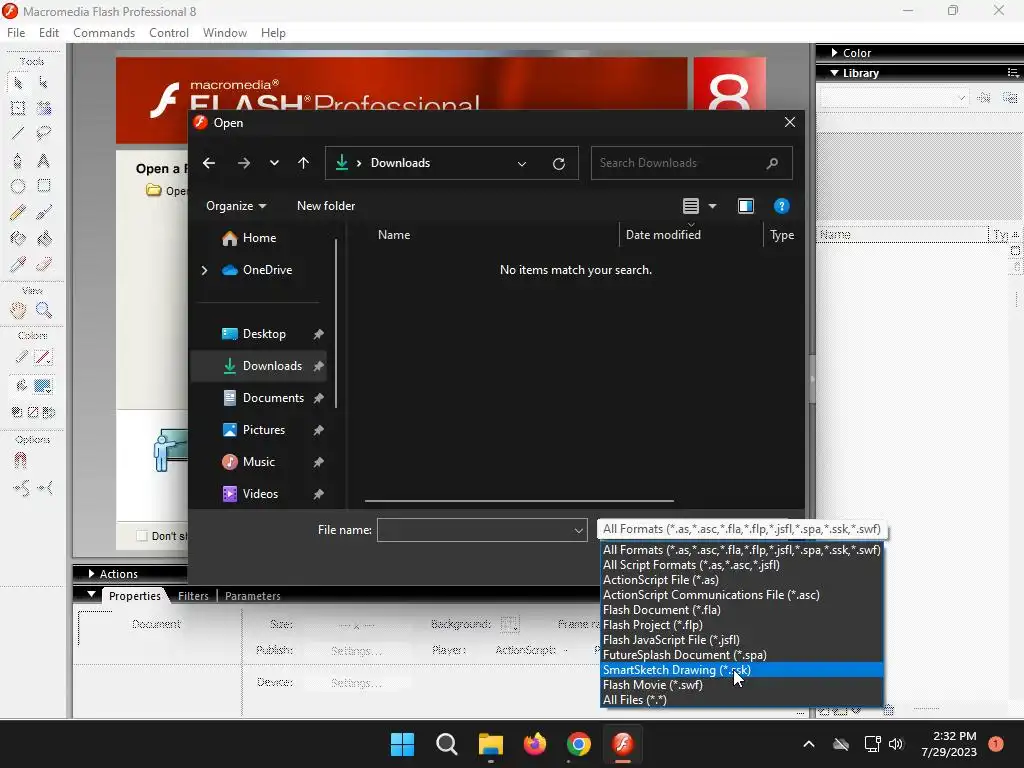Select the Subselection tool
1024x768 pixels.
(44, 83)
